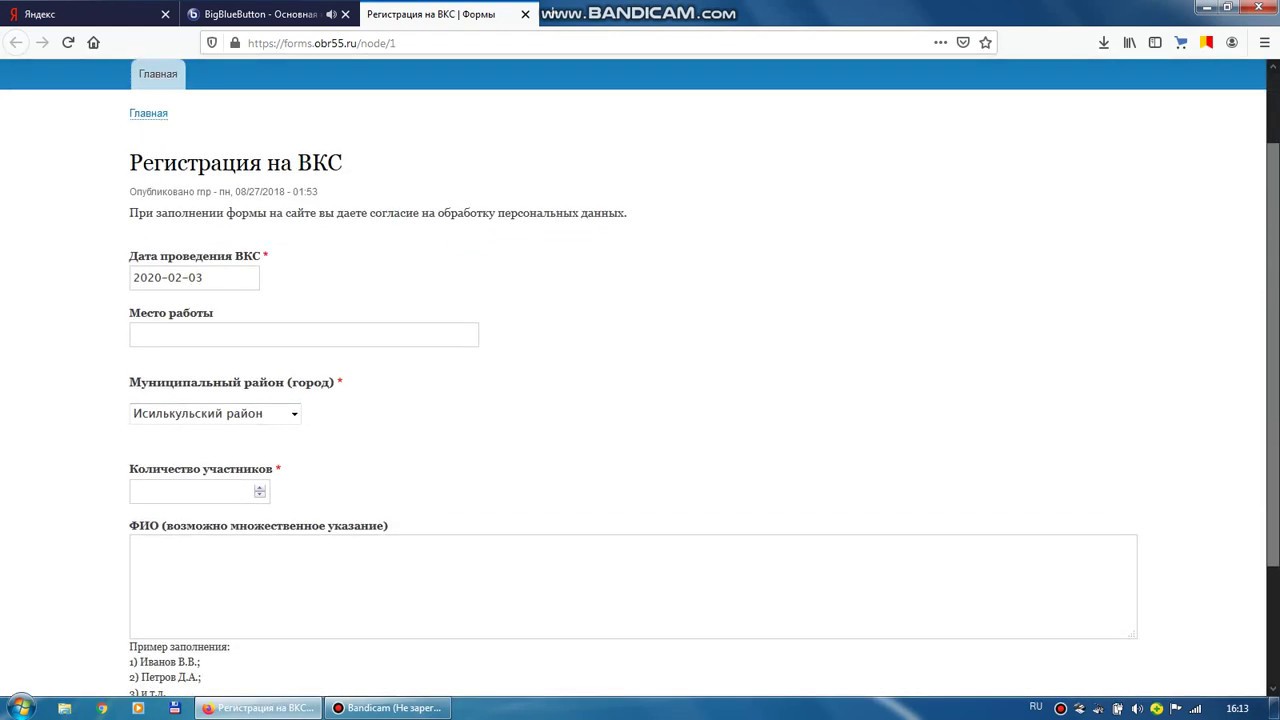1280x720 pixels.
Task: Select the Регистрация на ВКС browser tab
Action: [448, 14]
